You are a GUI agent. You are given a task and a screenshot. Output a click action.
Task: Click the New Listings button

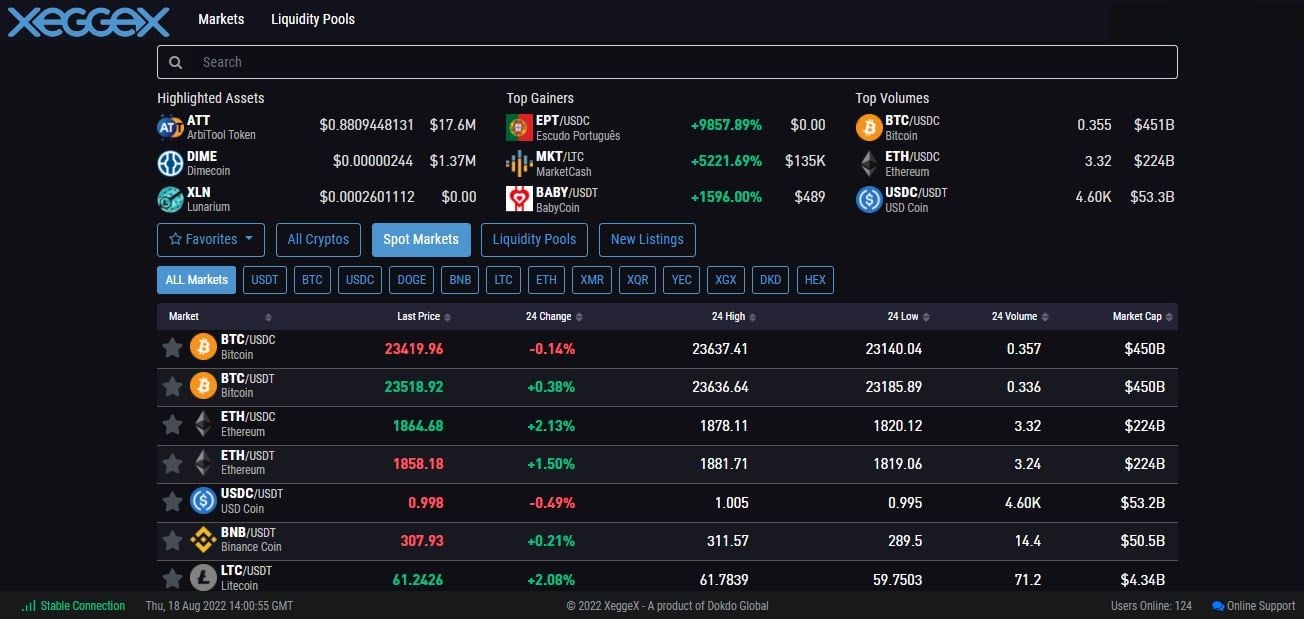click(x=646, y=239)
